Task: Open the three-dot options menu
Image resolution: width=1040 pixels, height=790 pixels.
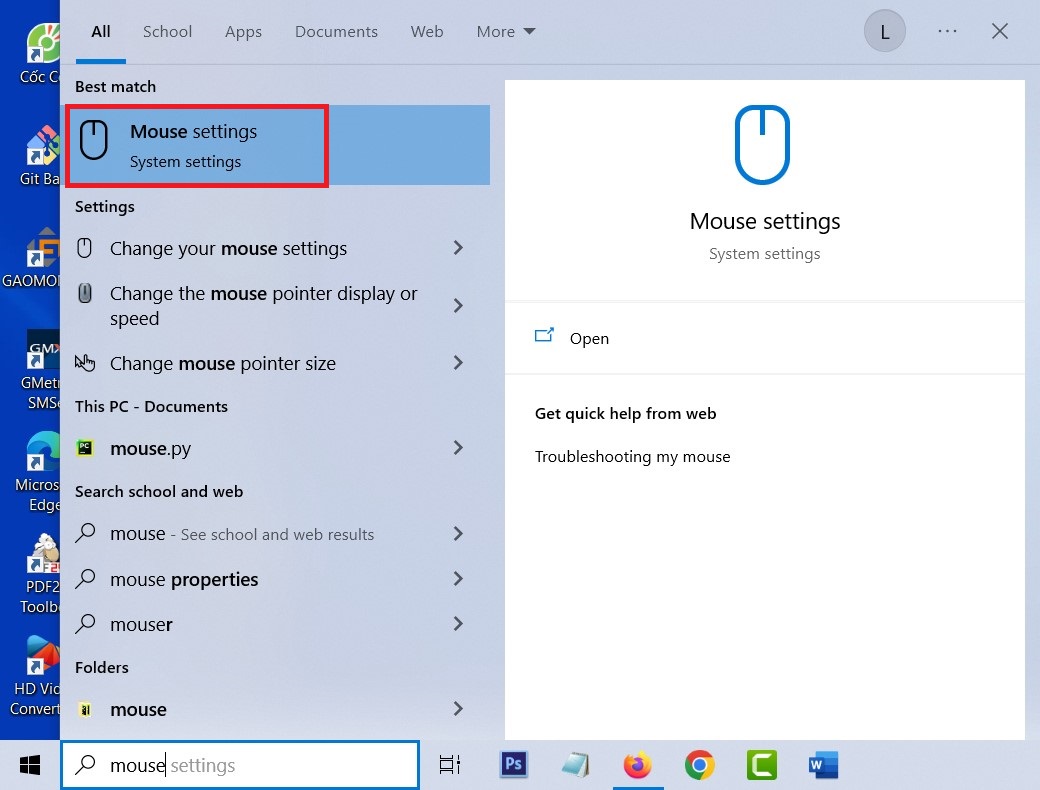Action: pyautogui.click(x=947, y=32)
